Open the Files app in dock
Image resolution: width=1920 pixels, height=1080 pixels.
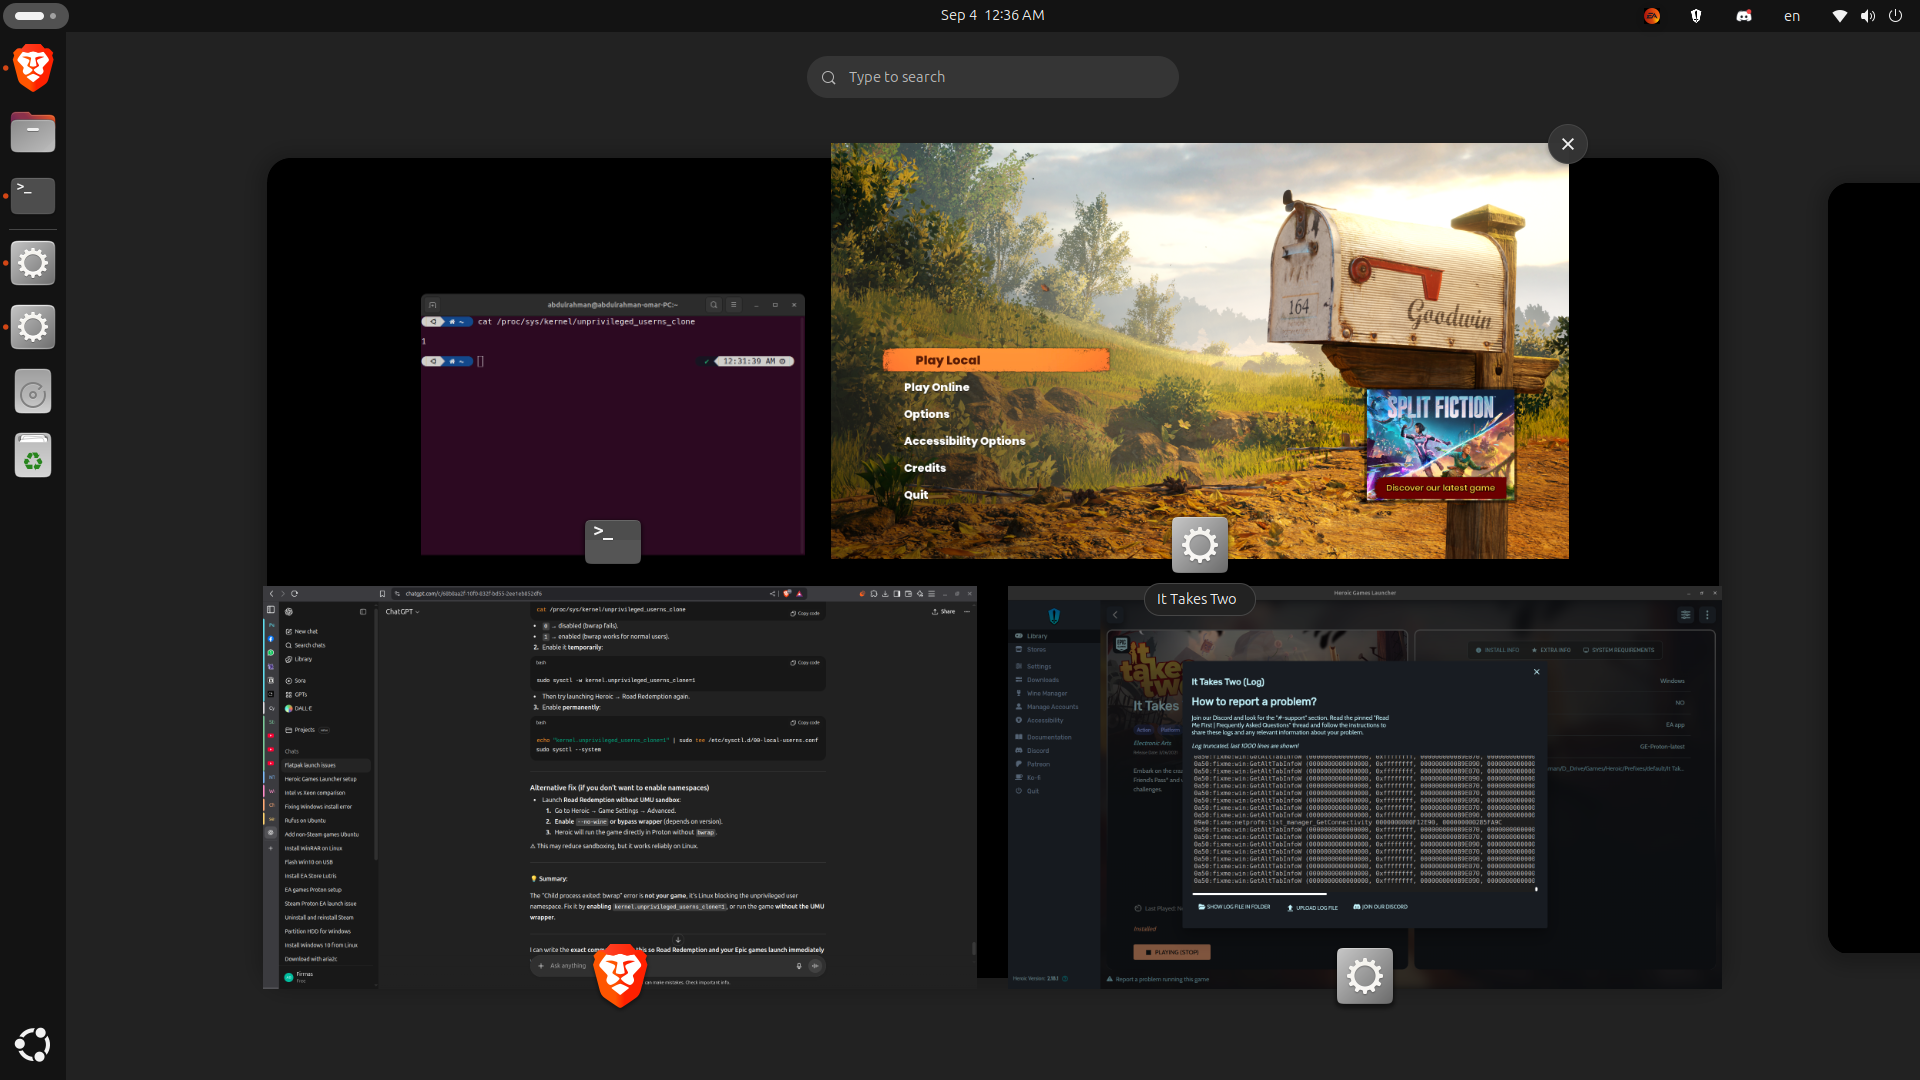33,132
